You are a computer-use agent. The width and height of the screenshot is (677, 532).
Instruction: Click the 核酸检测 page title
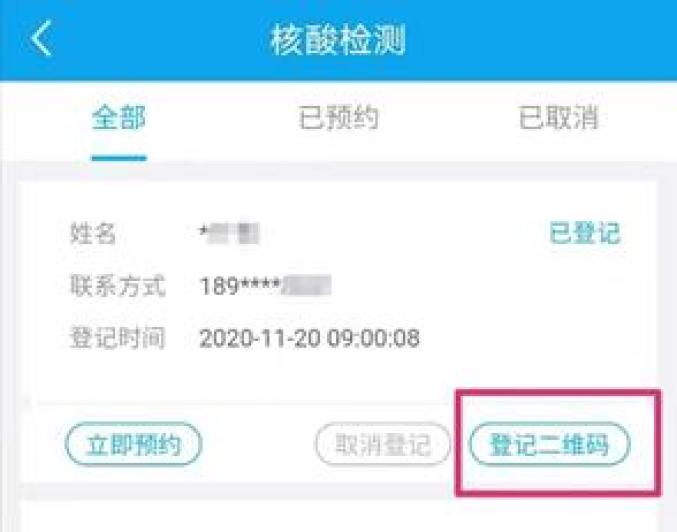point(338,40)
